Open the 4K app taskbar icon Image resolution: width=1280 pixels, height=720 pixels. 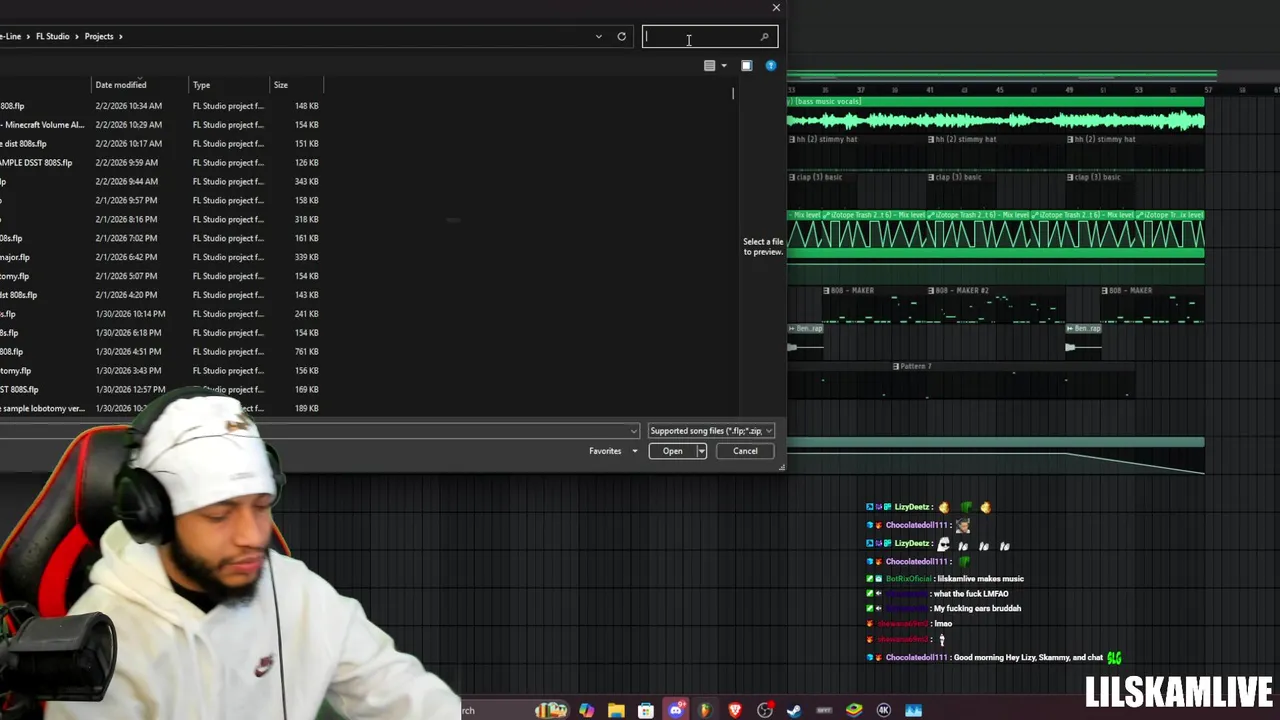[884, 710]
